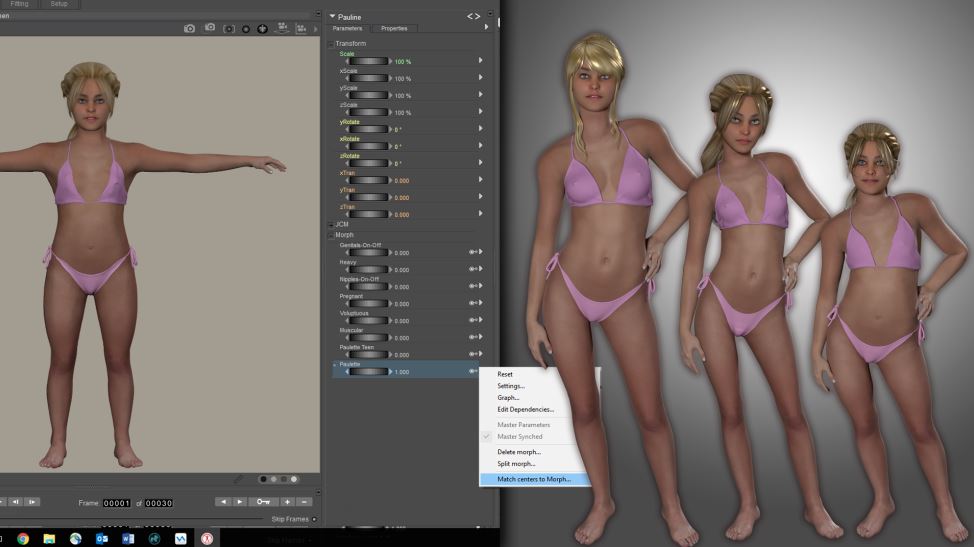This screenshot has height=547, width=974.
Task: Click the light gray display-style dot
Action: (x=274, y=479)
